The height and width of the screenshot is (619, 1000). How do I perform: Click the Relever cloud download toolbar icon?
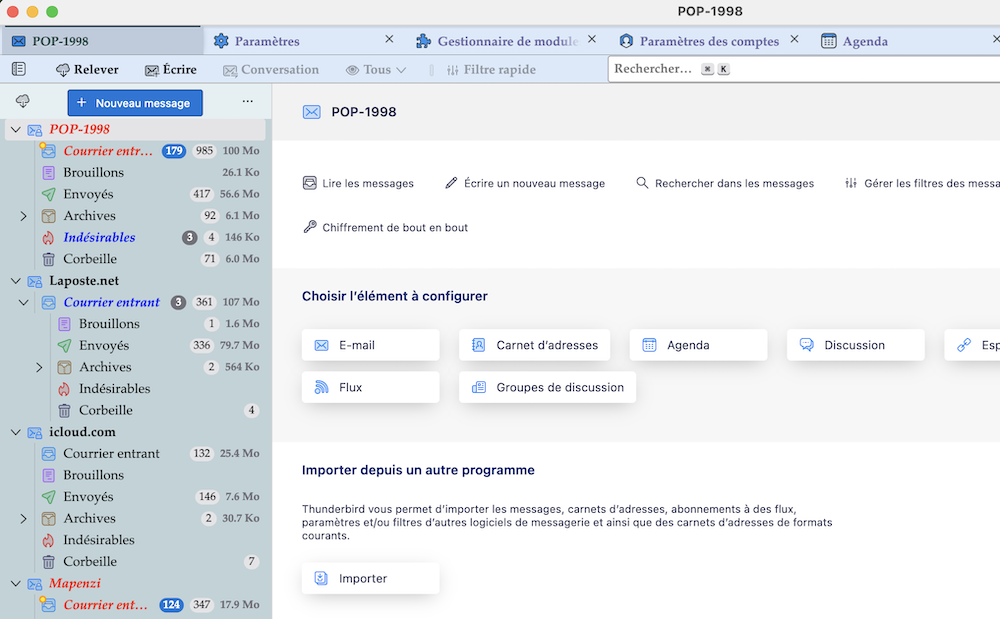click(x=62, y=70)
